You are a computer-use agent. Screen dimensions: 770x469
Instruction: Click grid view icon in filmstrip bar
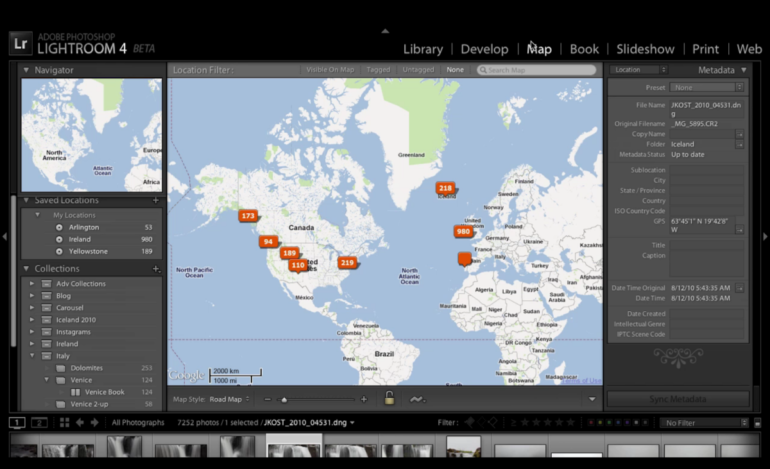tap(64, 423)
